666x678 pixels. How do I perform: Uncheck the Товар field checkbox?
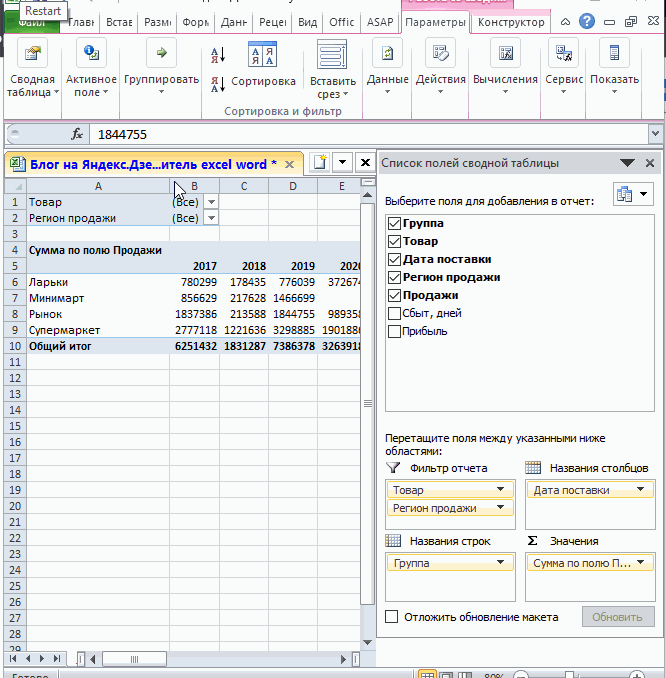click(394, 241)
